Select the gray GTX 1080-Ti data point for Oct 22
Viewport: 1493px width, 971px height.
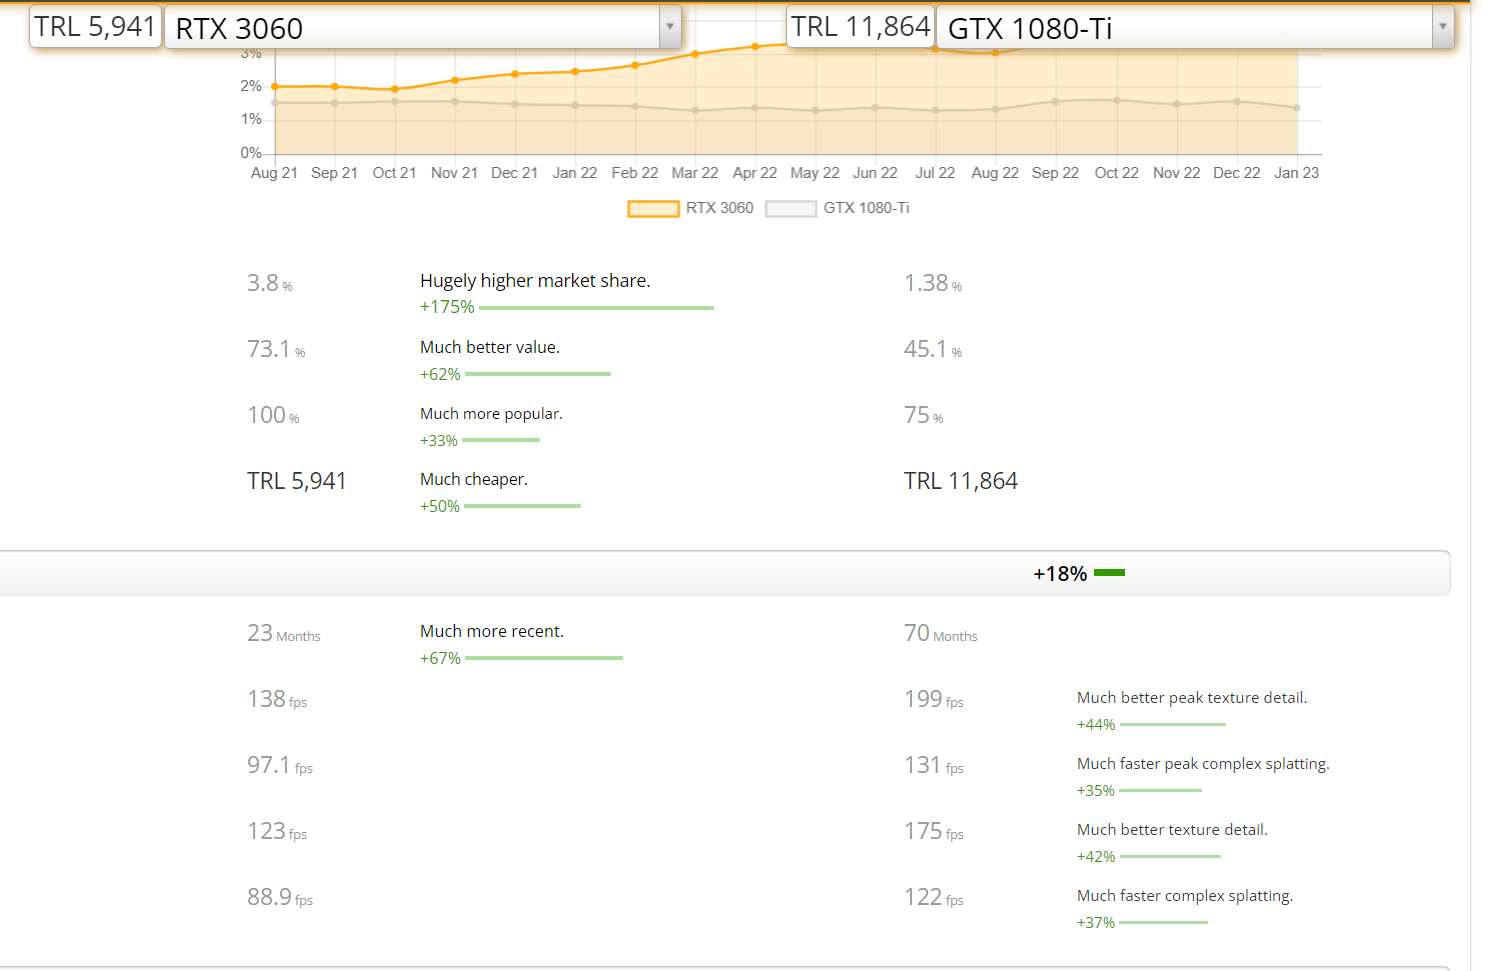coord(1117,100)
